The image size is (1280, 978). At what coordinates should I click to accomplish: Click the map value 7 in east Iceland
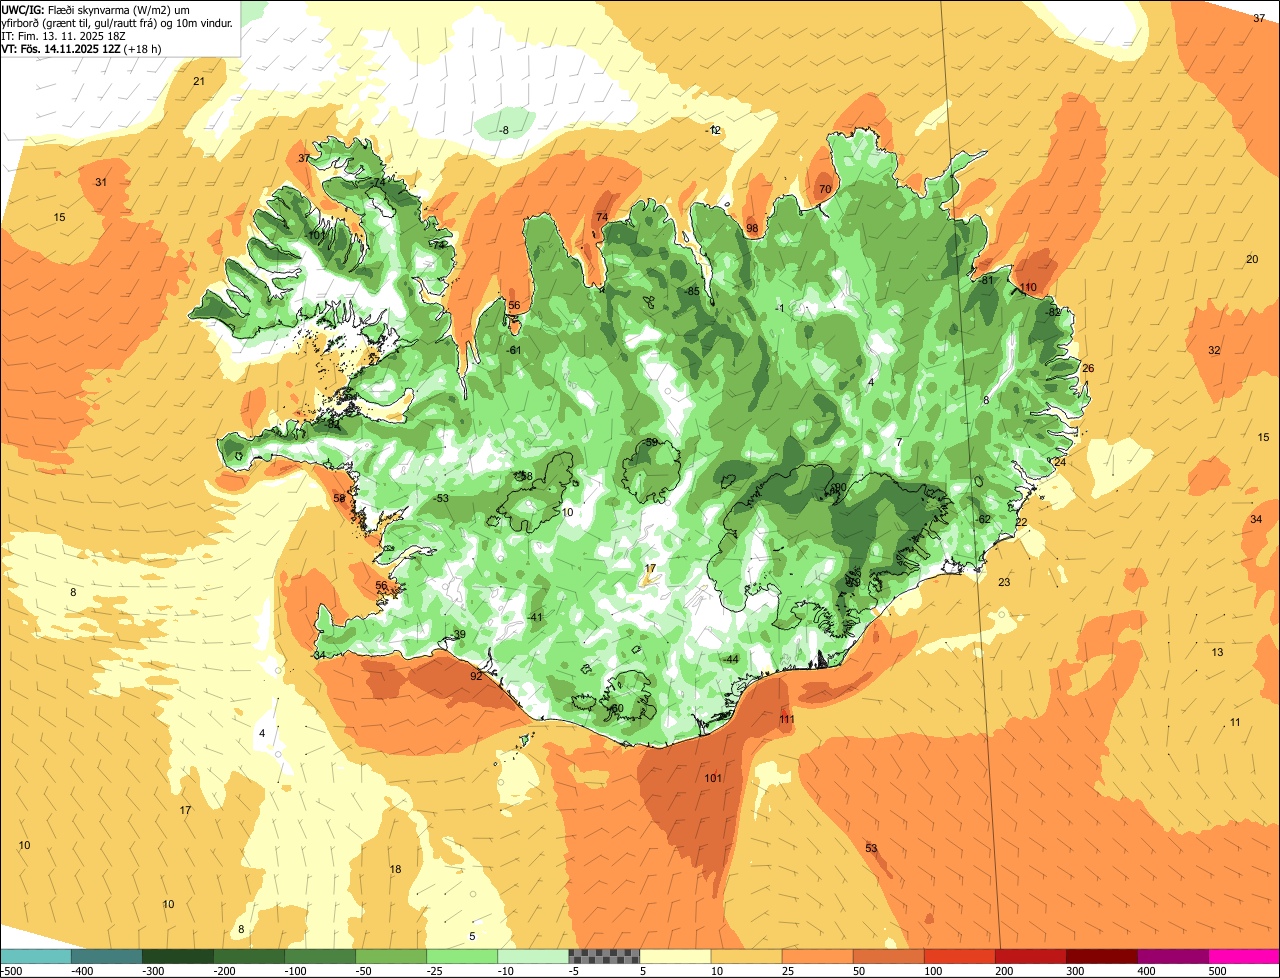coord(899,441)
